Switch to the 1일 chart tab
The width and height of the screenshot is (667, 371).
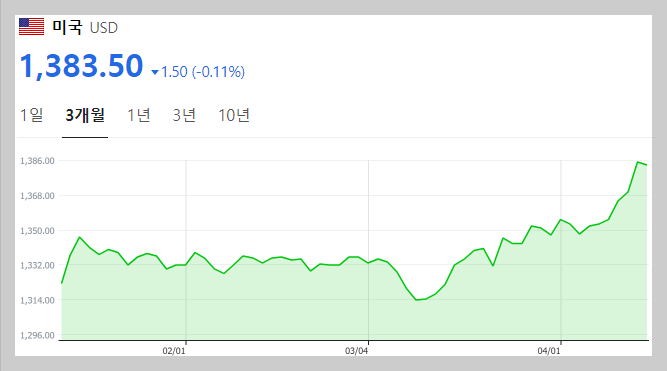coord(31,115)
